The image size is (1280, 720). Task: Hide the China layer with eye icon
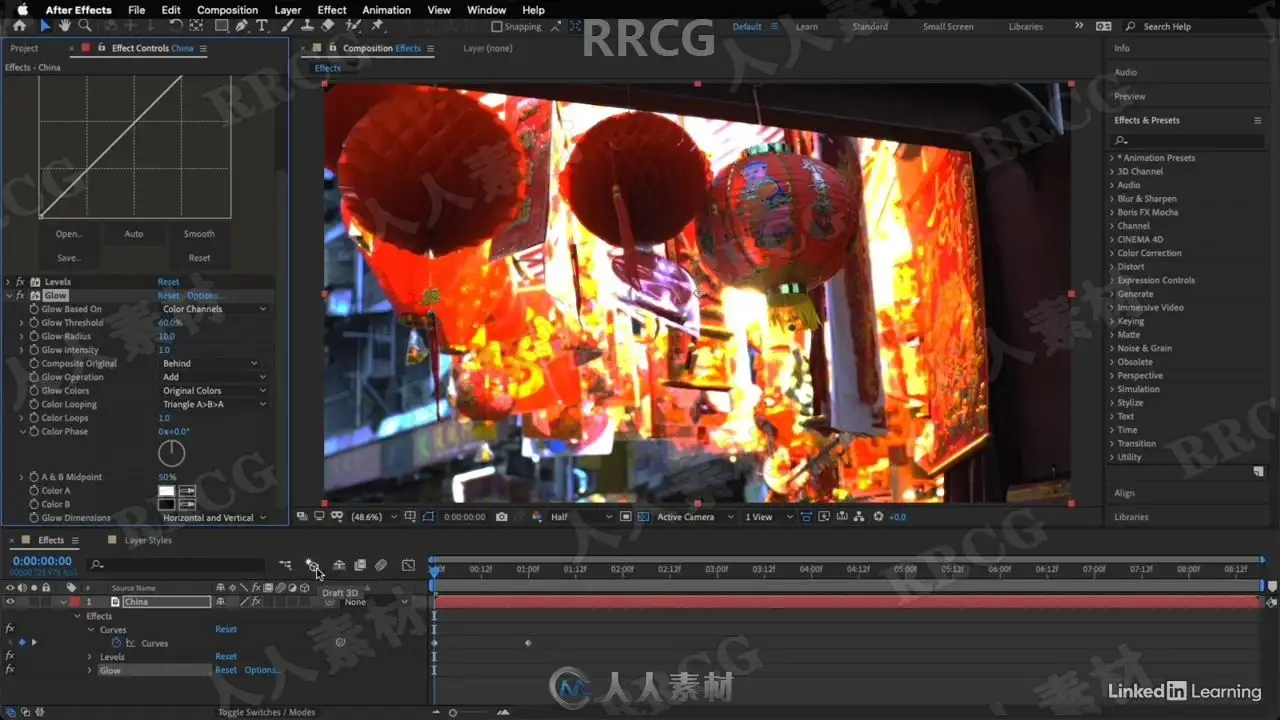10,602
